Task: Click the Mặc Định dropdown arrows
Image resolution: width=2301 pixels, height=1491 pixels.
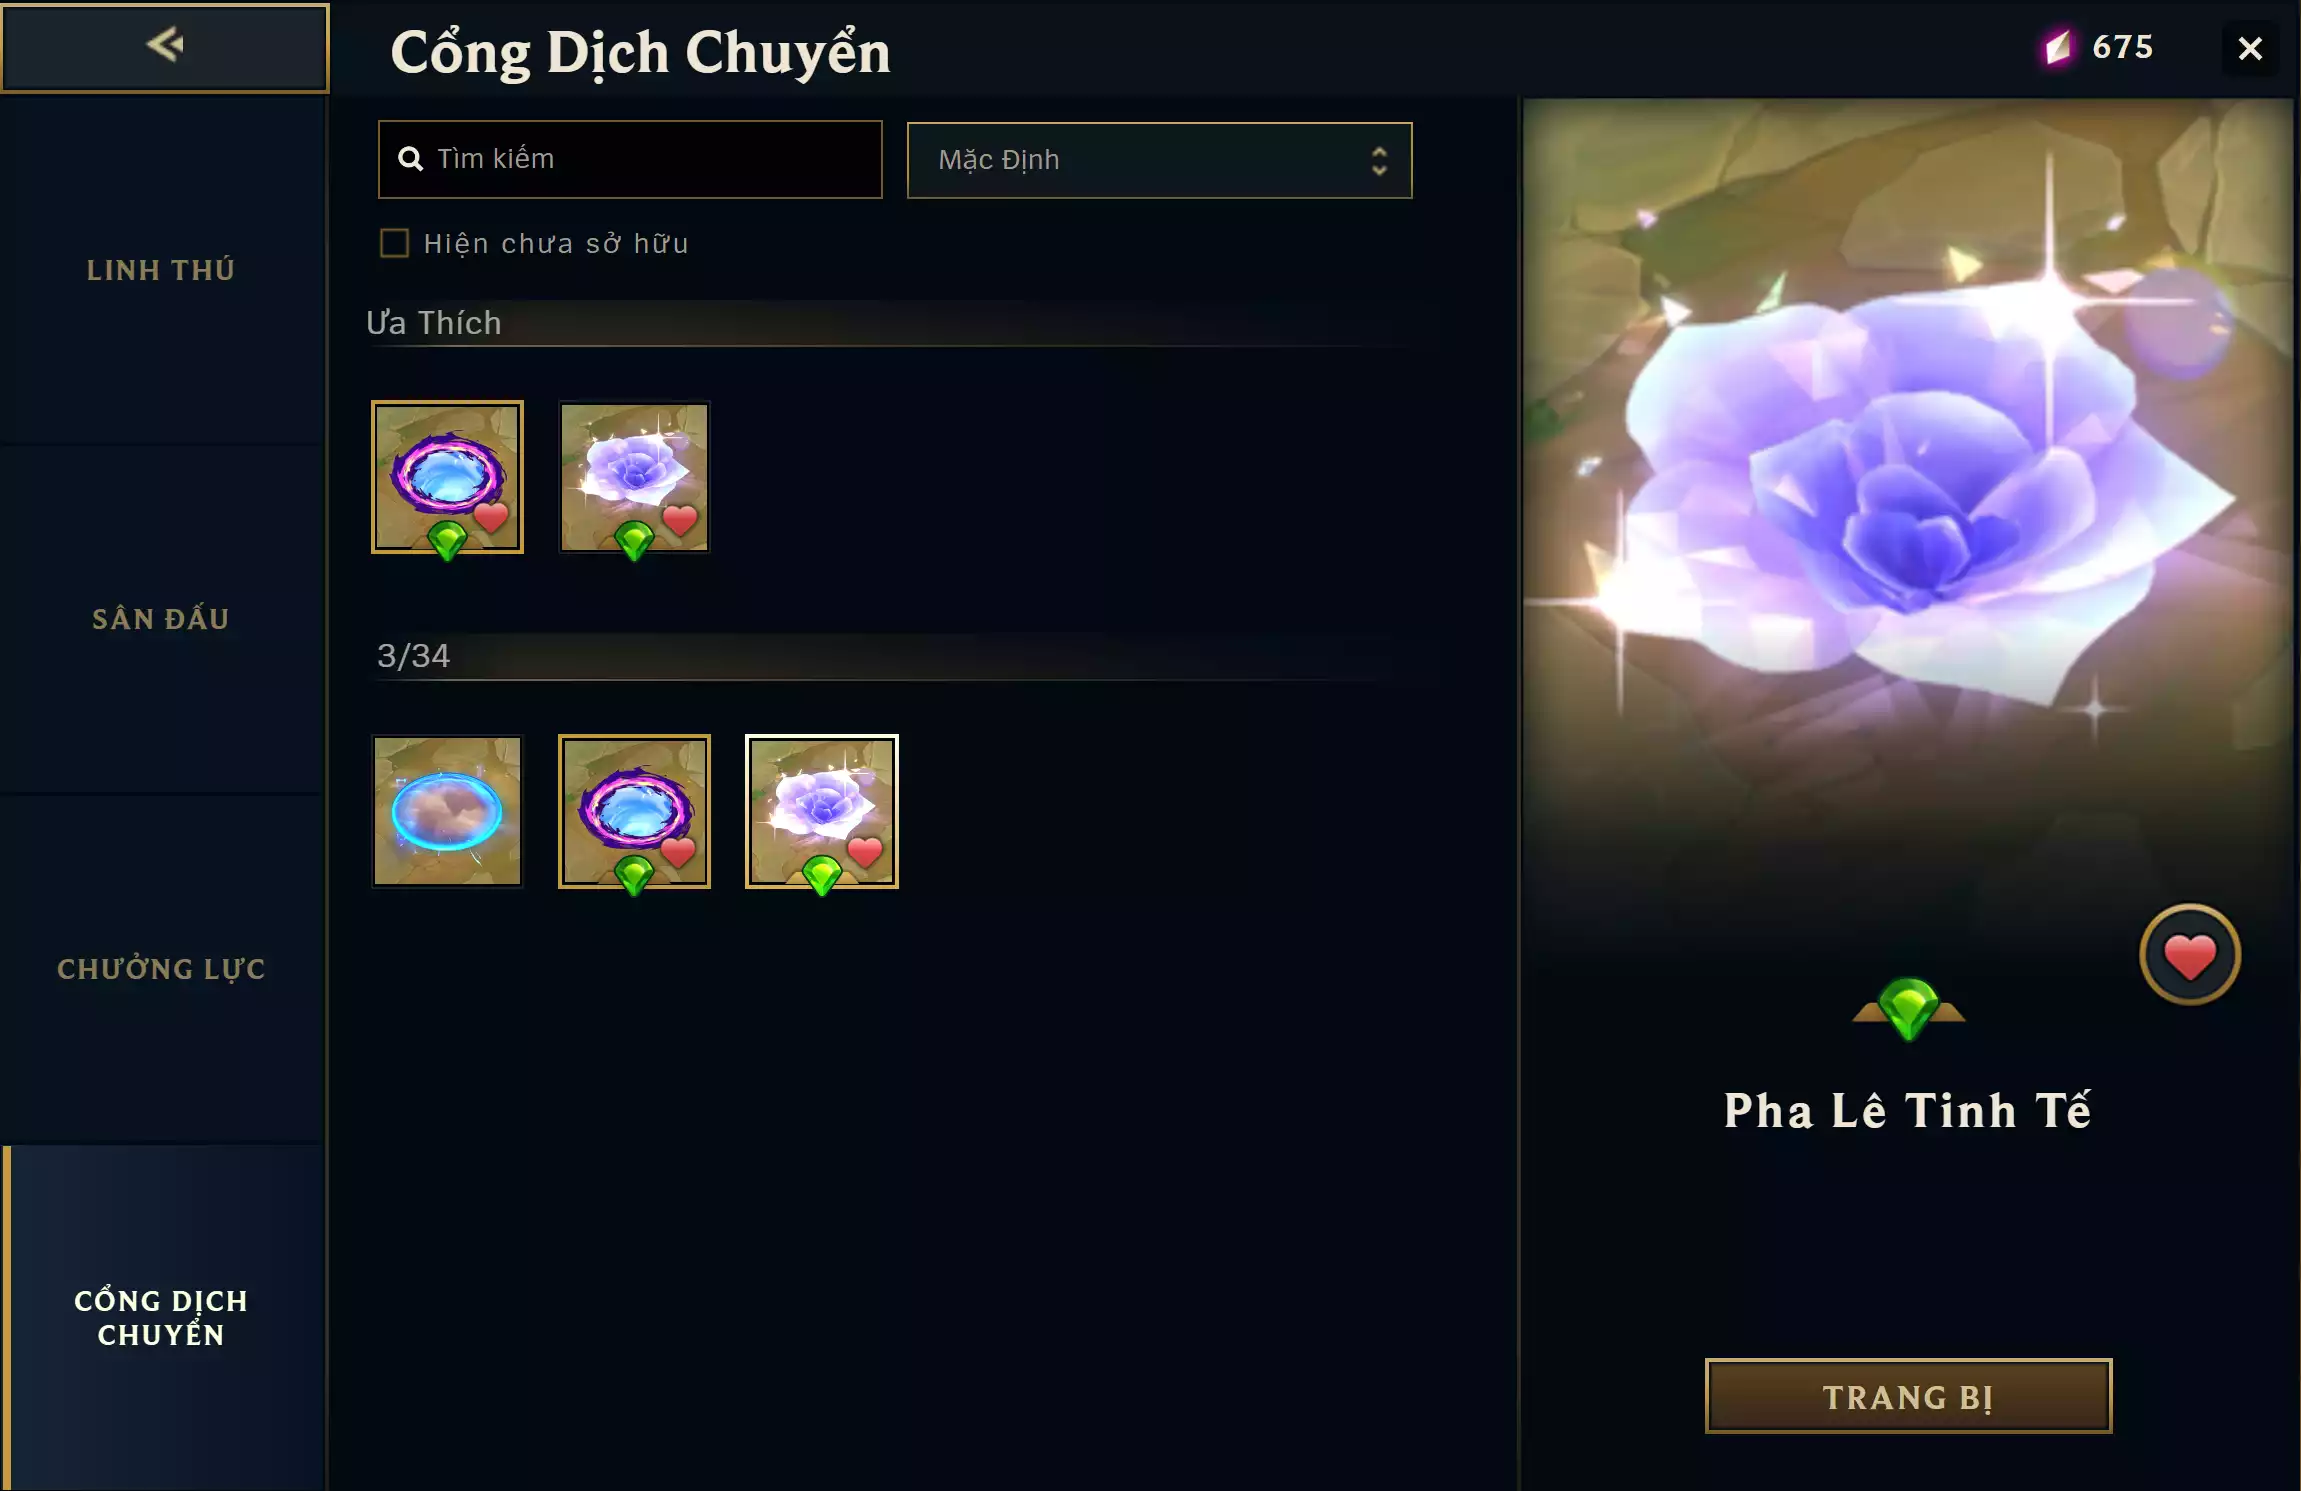Action: 1379,161
